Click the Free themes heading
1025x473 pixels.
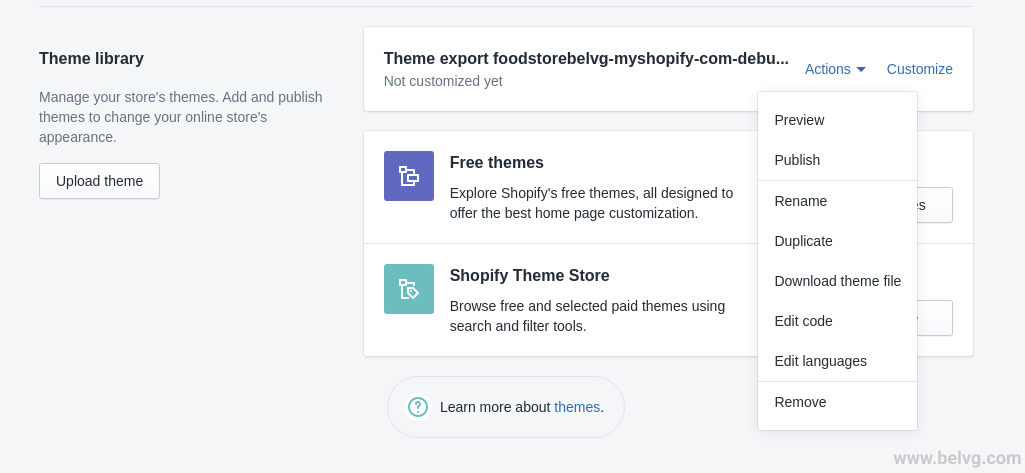pos(496,162)
